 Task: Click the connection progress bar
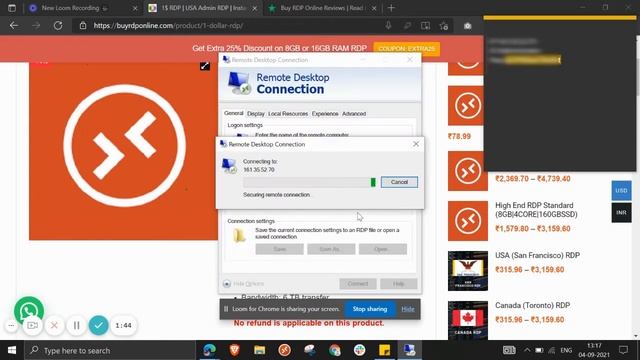click(x=309, y=182)
